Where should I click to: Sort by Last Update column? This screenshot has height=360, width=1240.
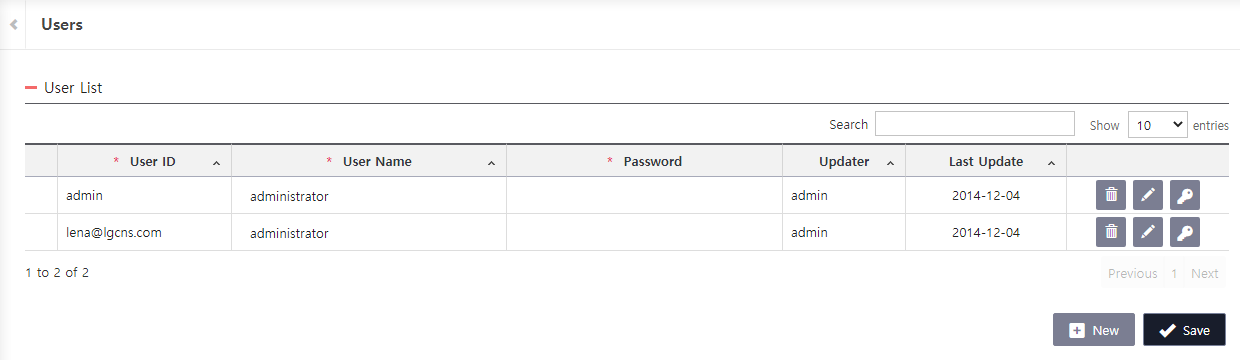click(986, 162)
